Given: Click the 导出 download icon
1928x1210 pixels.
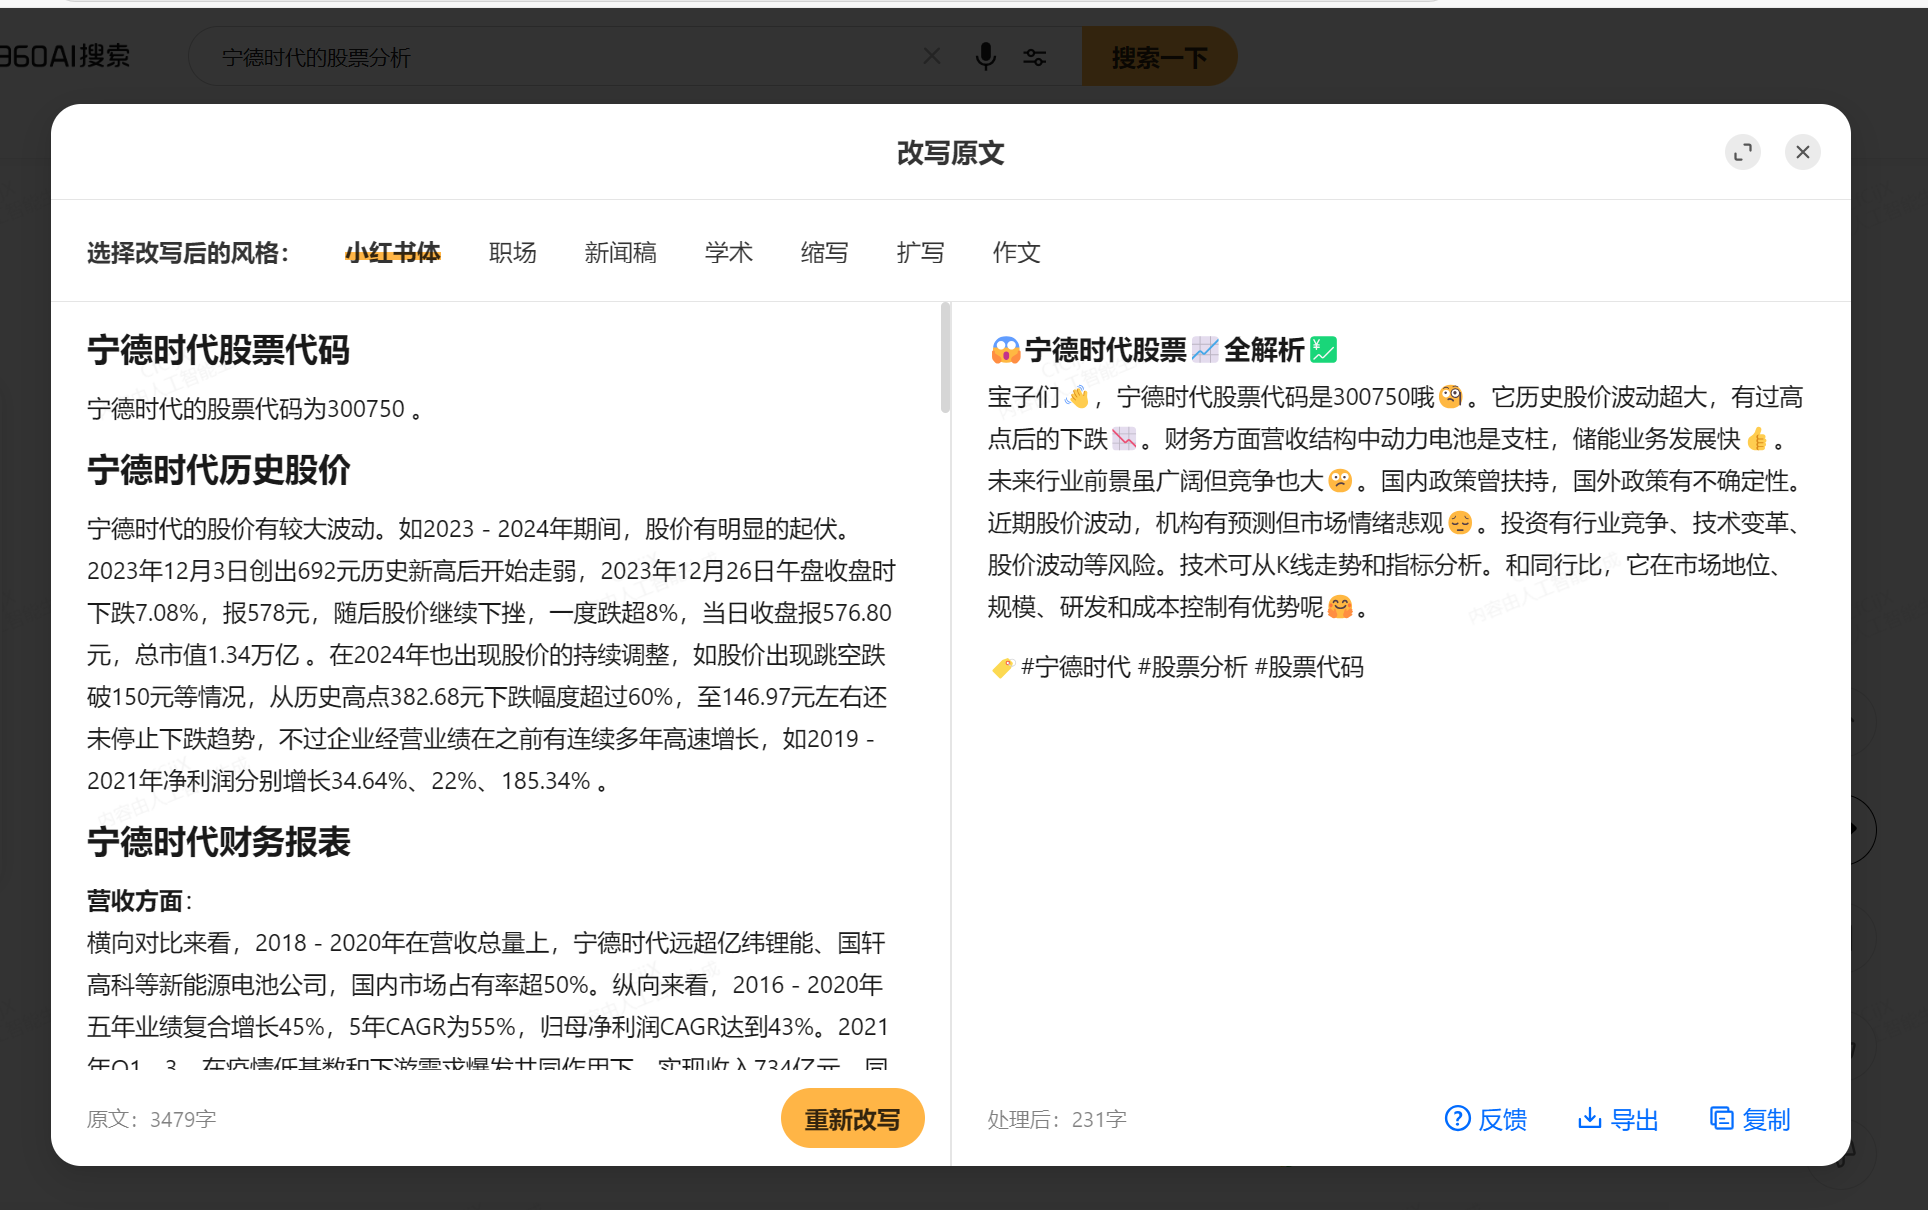Looking at the screenshot, I should point(1590,1118).
